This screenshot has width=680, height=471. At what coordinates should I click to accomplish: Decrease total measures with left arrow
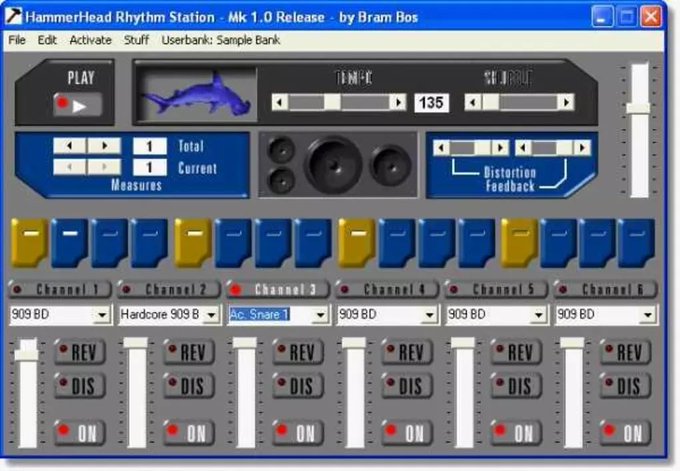coord(70,146)
